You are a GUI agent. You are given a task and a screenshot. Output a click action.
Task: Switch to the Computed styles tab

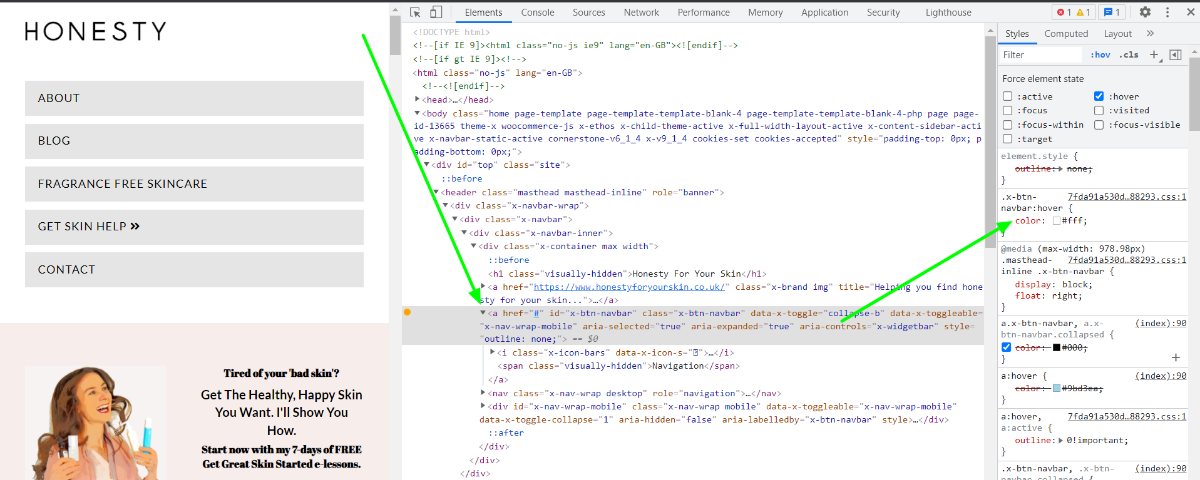click(x=1066, y=34)
